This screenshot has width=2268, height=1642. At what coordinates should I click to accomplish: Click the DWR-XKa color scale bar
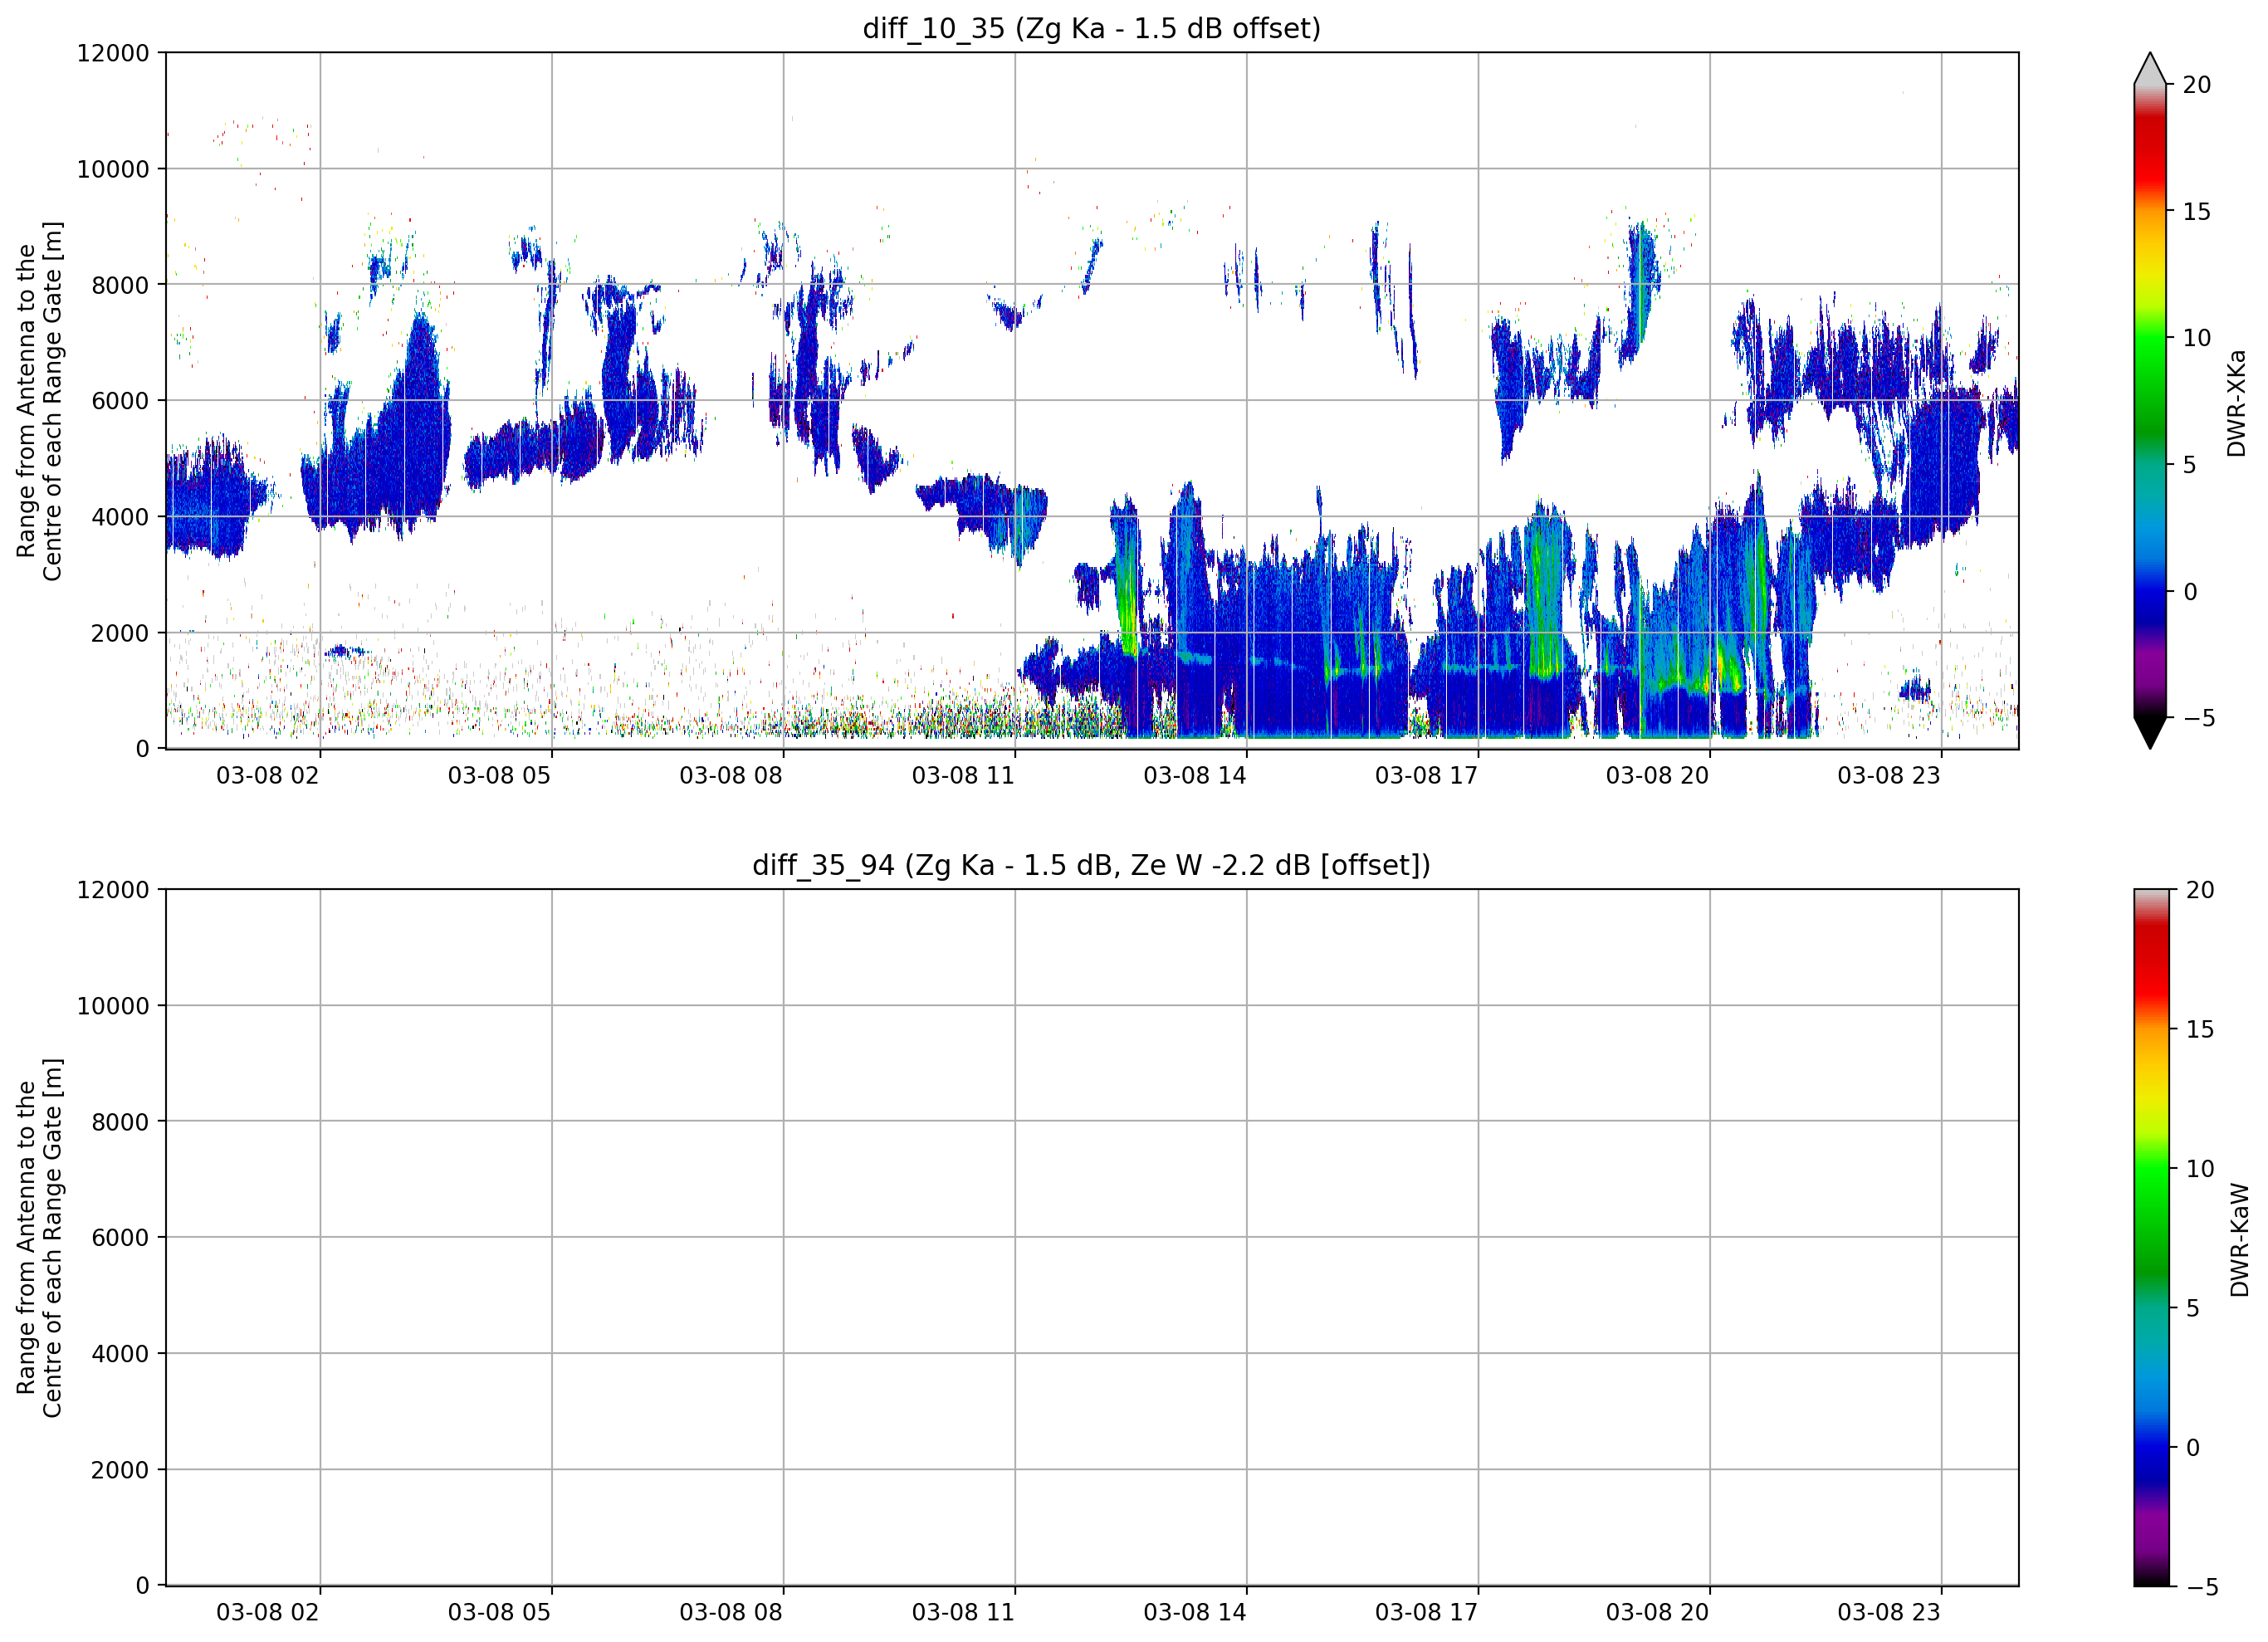[x=2150, y=401]
